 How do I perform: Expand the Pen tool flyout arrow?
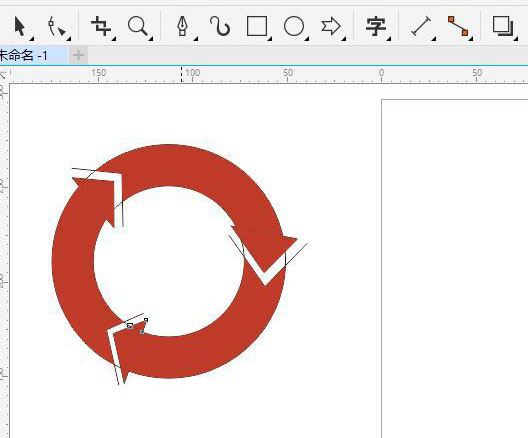[196, 39]
